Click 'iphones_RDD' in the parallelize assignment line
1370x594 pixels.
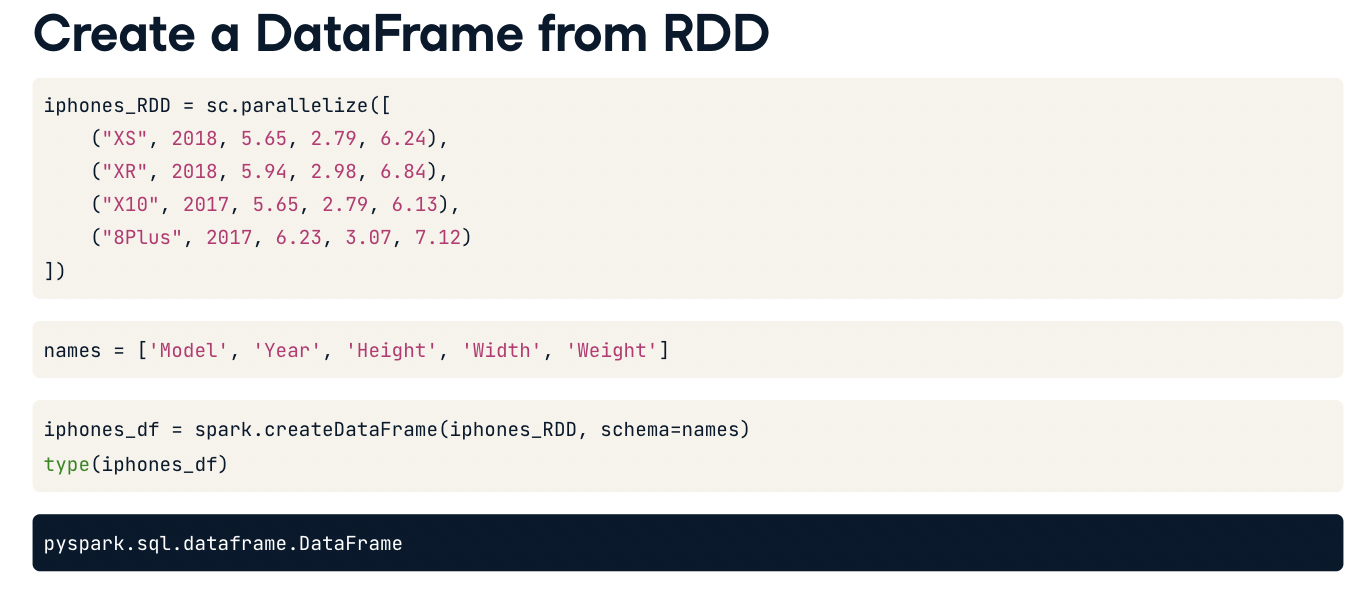[107, 105]
